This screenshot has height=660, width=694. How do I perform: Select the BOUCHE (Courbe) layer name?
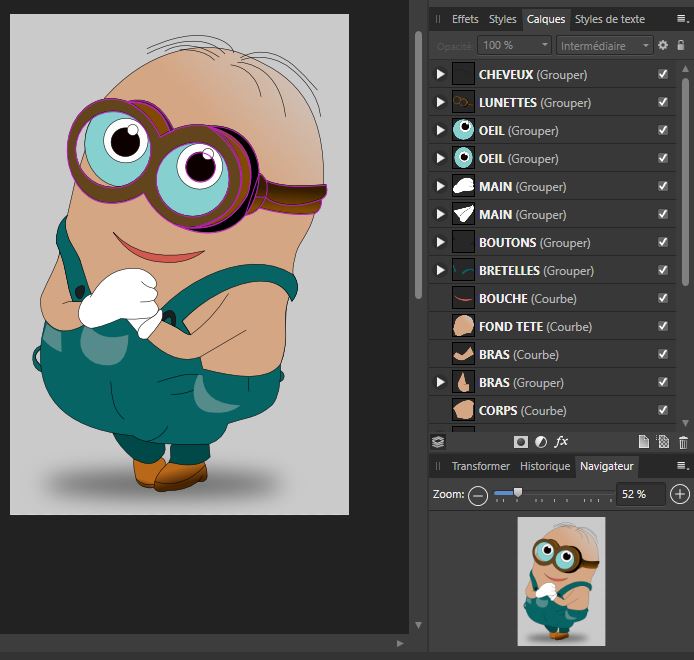pyautogui.click(x=528, y=298)
